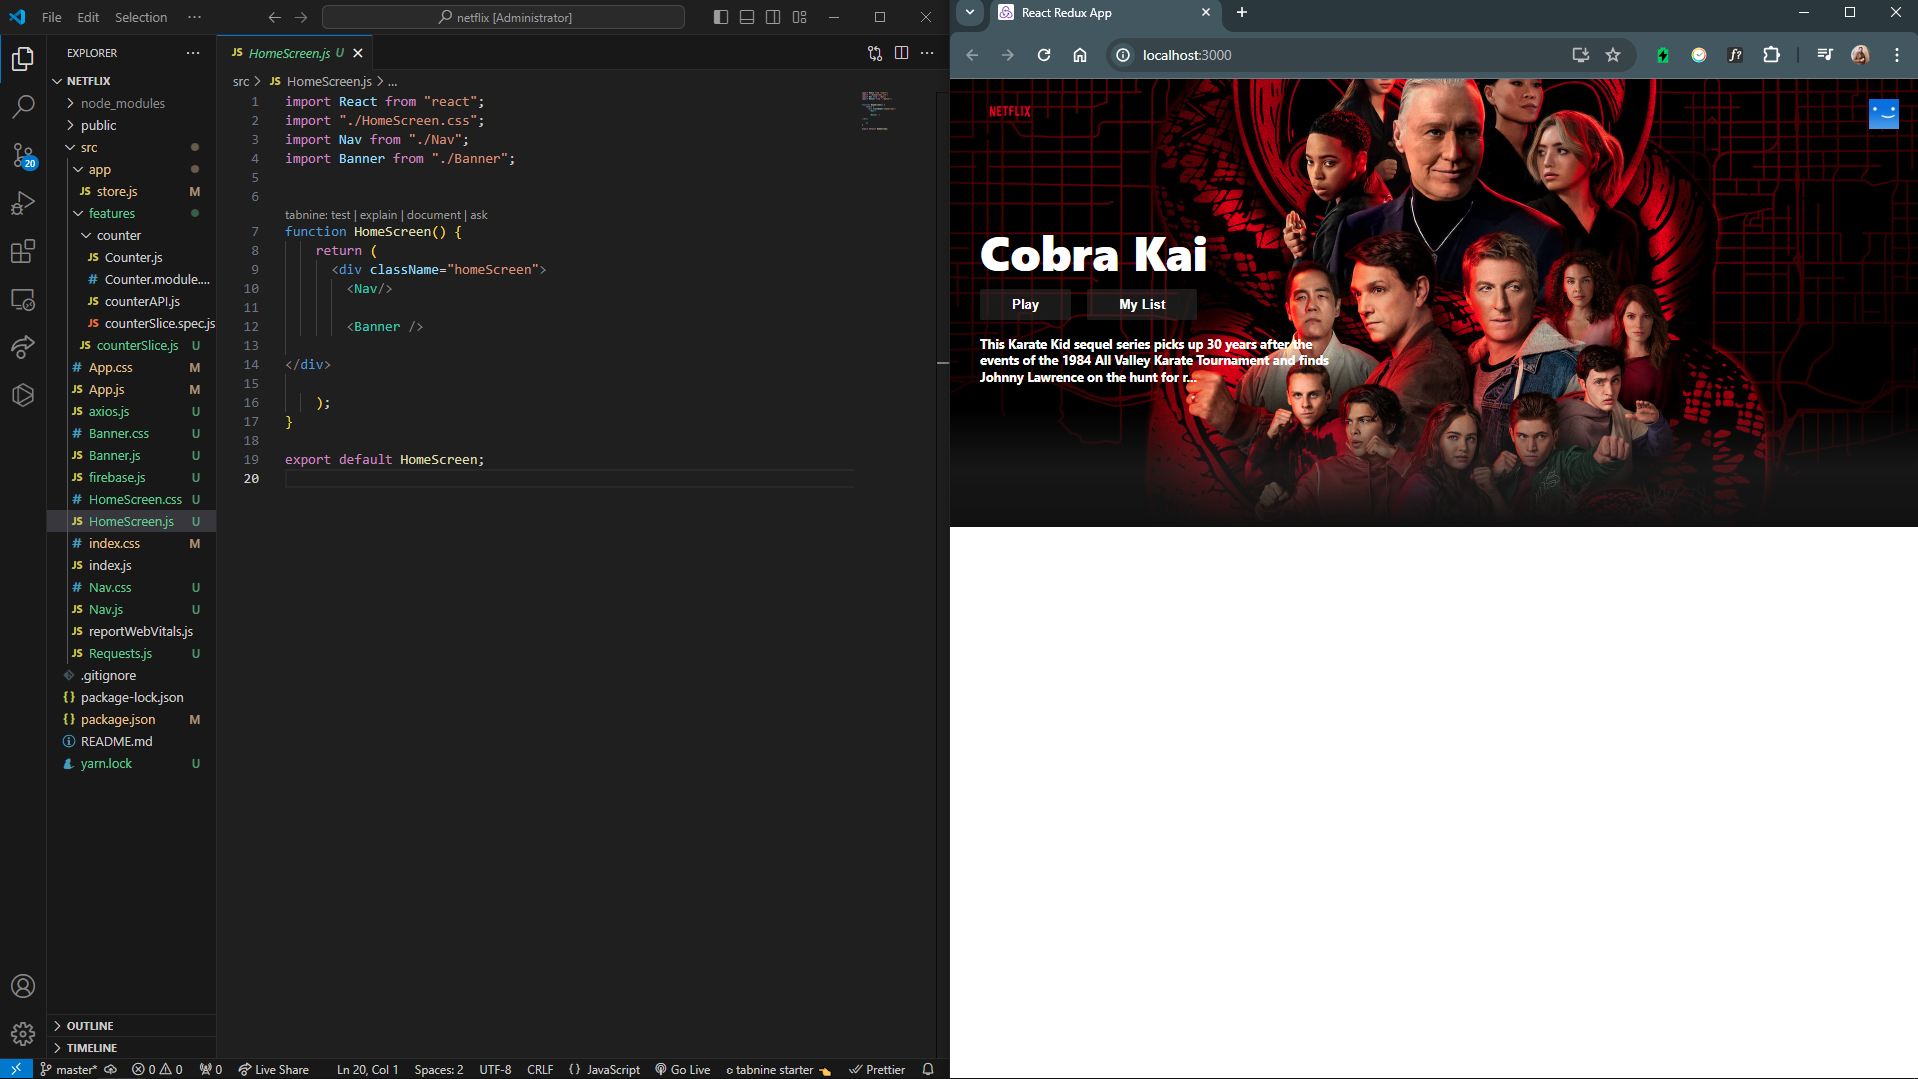Collapse the counter folder

(120, 235)
